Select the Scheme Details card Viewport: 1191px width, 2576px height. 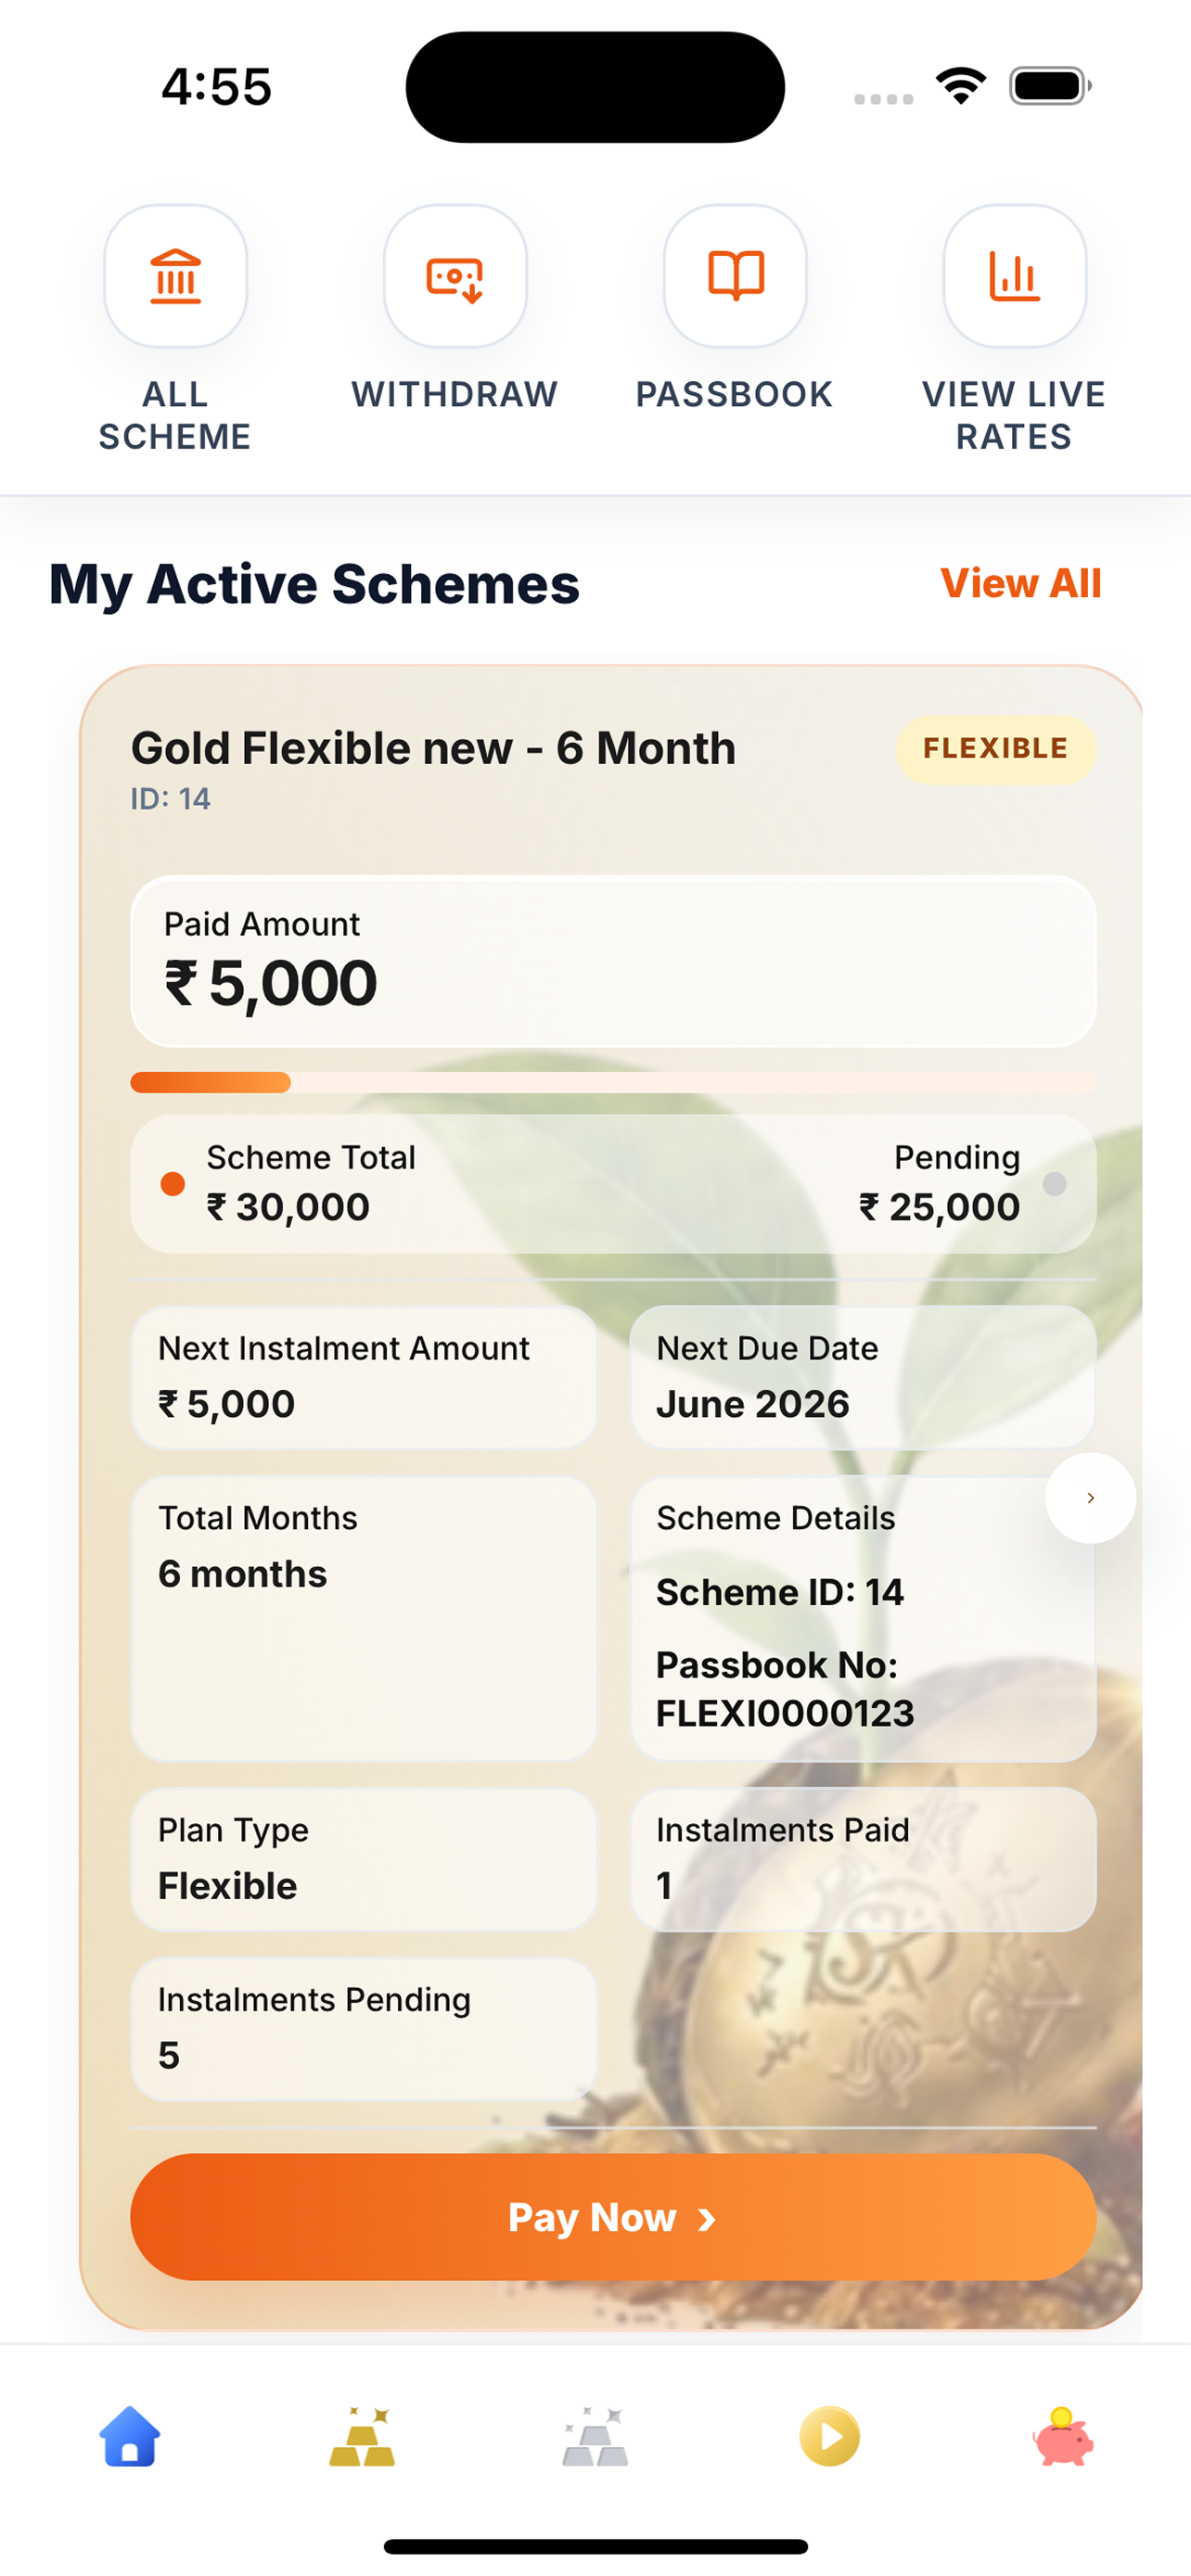click(863, 1619)
